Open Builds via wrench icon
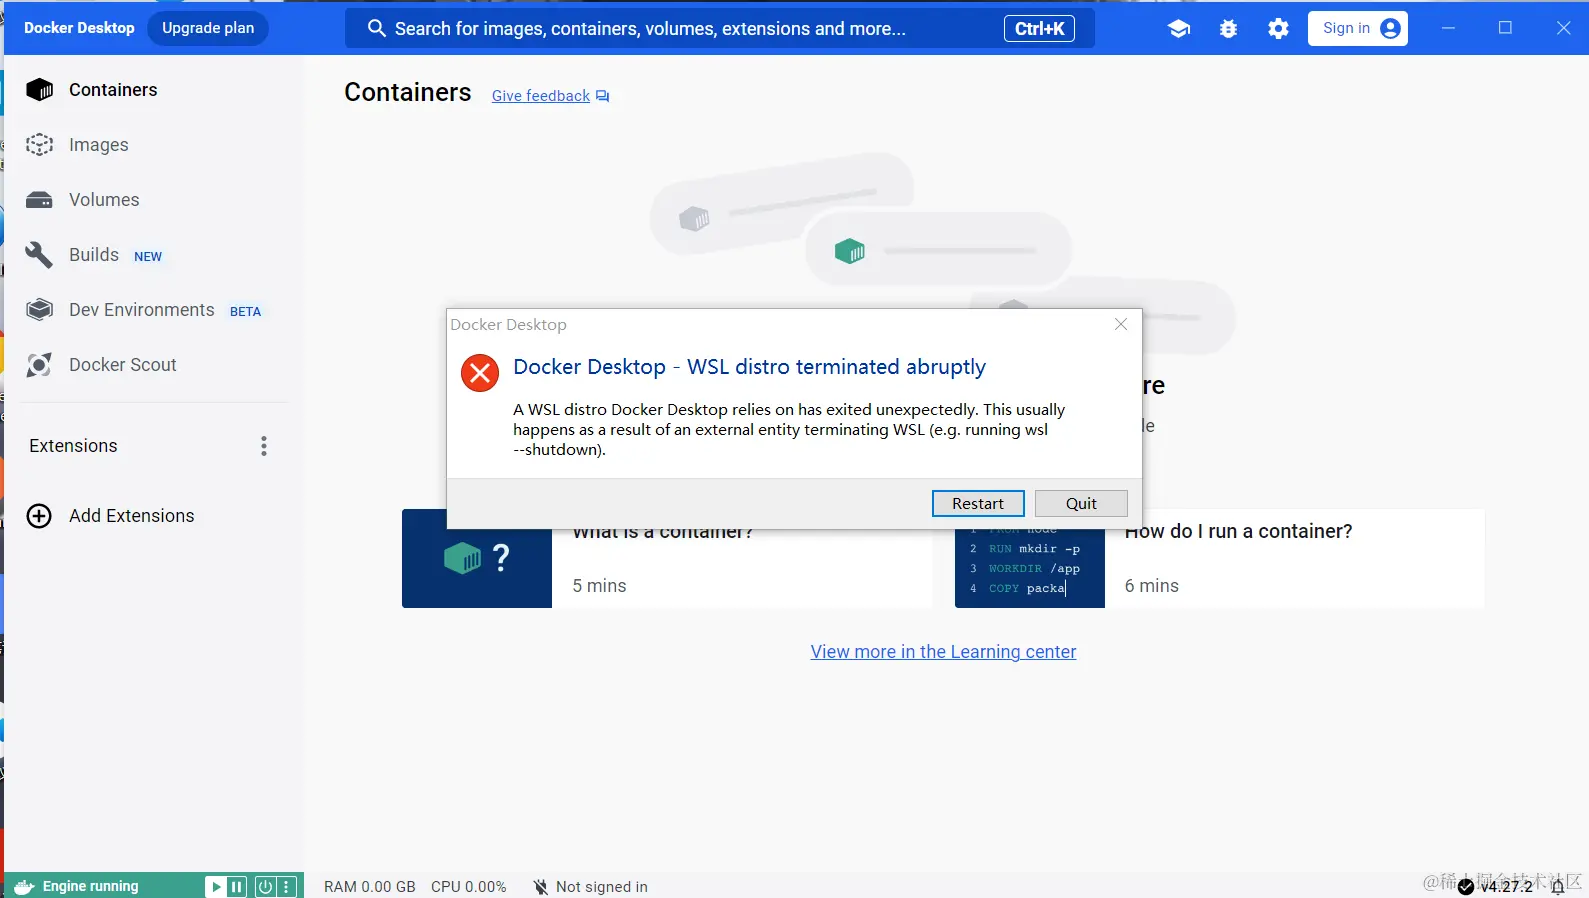1589x898 pixels. (x=39, y=255)
